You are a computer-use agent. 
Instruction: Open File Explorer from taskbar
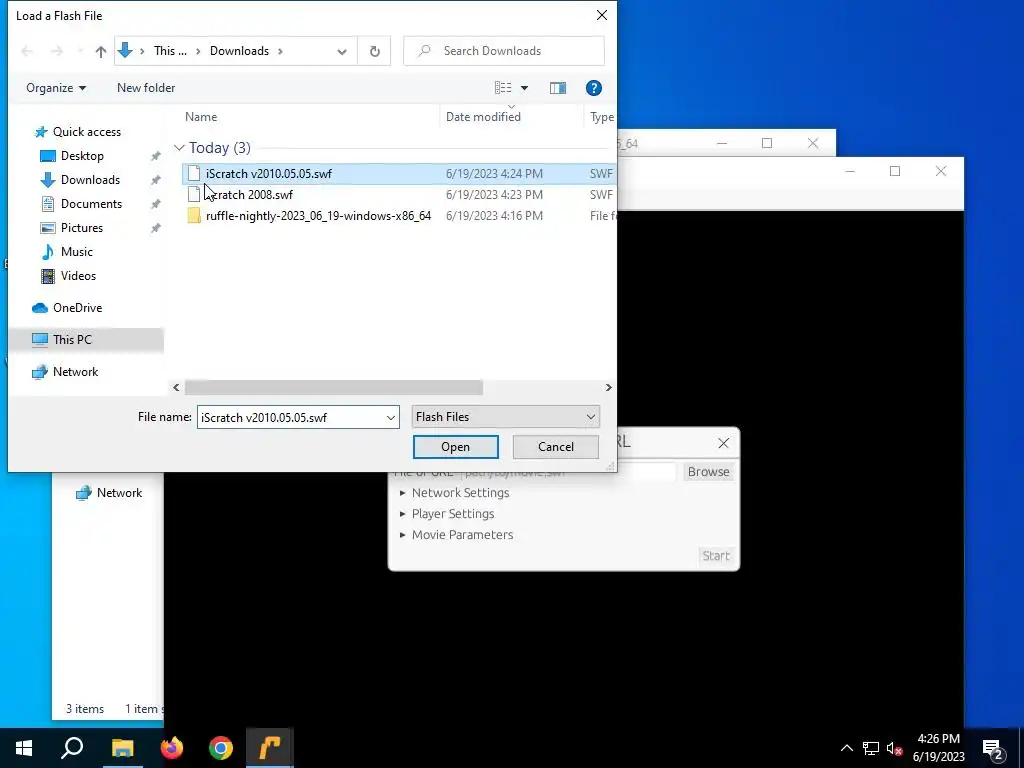tap(122, 748)
